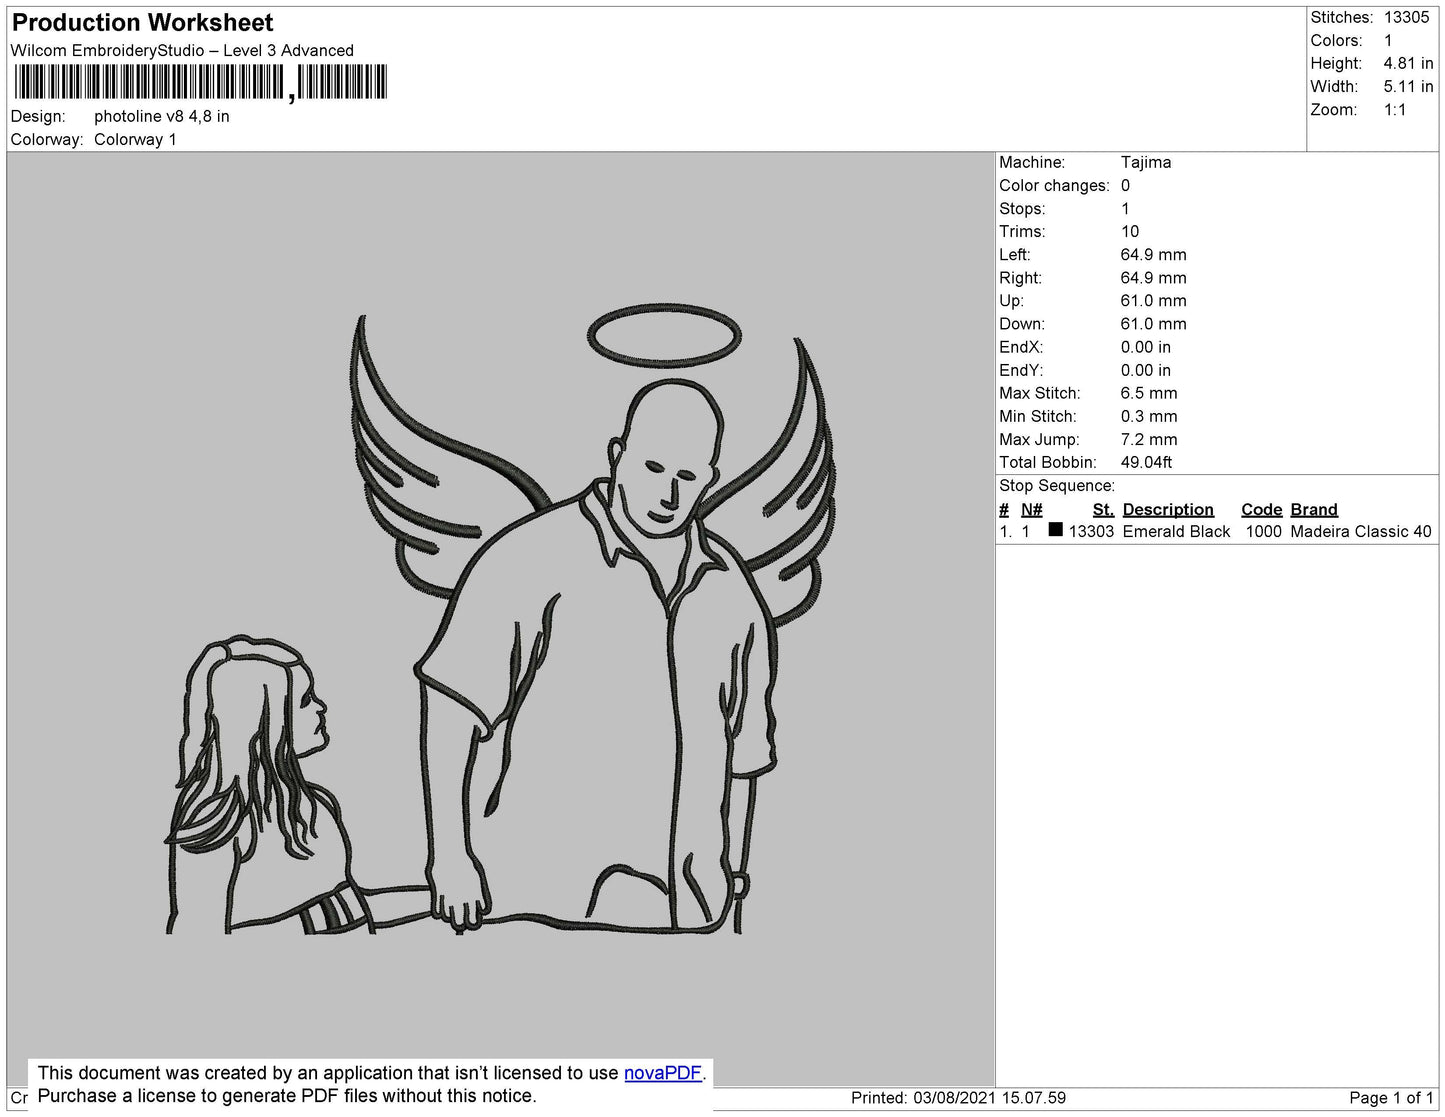Select the 'Production Worksheet' title

[x=142, y=23]
